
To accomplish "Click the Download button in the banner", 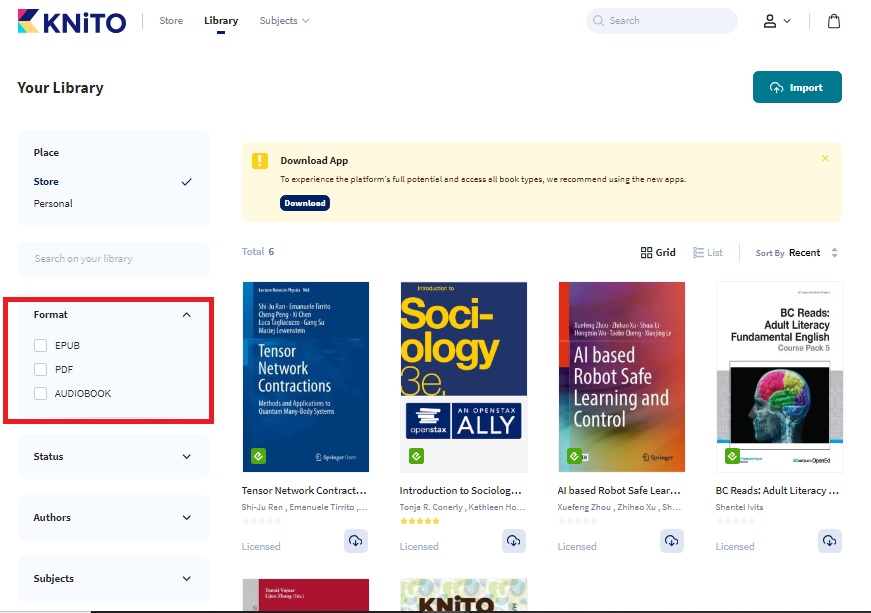I will (304, 203).
